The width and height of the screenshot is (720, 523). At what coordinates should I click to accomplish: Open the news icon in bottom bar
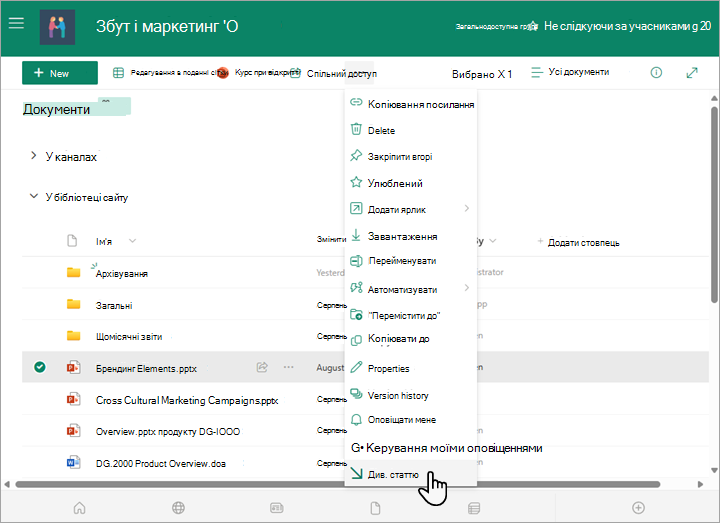(x=276, y=508)
